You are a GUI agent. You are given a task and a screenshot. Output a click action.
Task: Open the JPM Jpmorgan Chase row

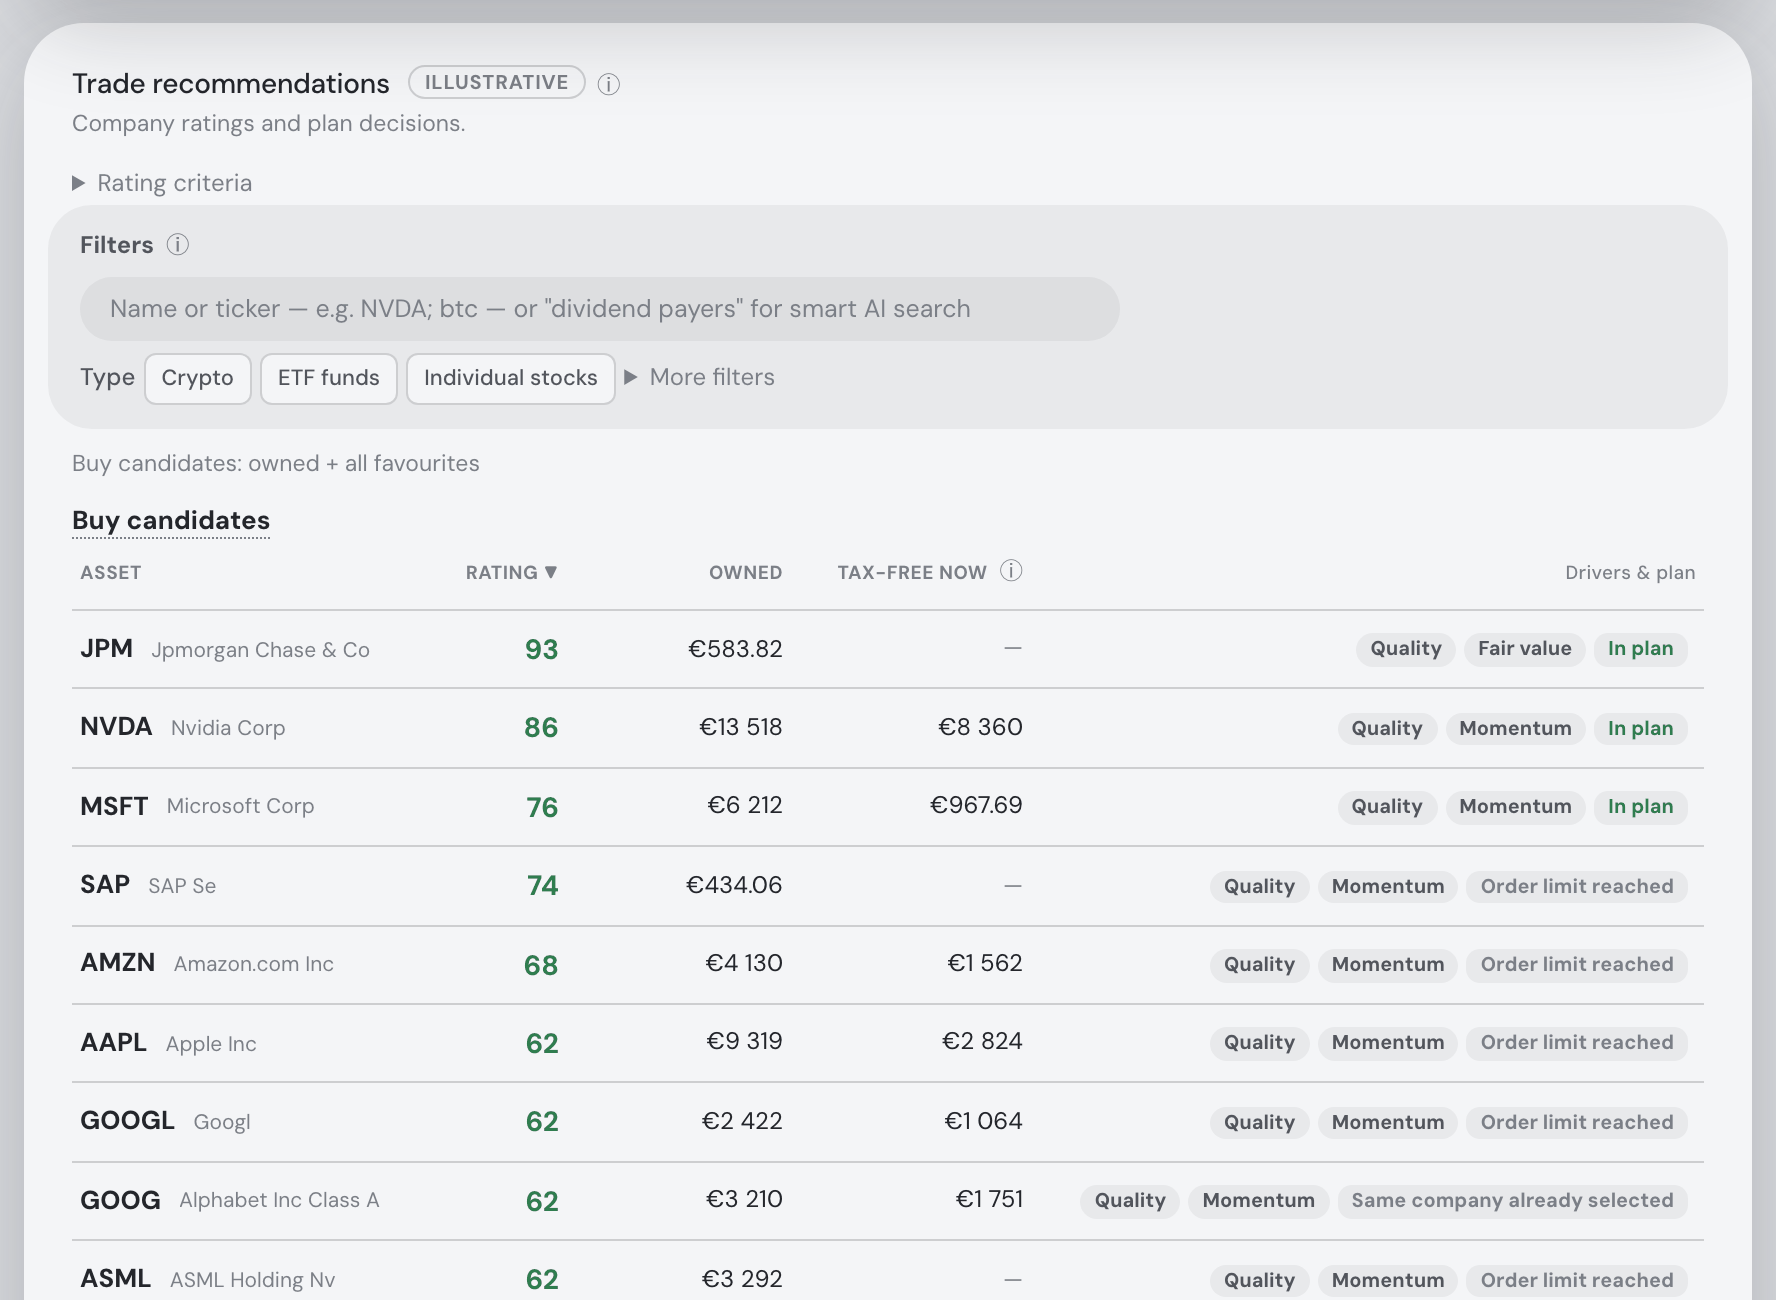tap(888, 649)
